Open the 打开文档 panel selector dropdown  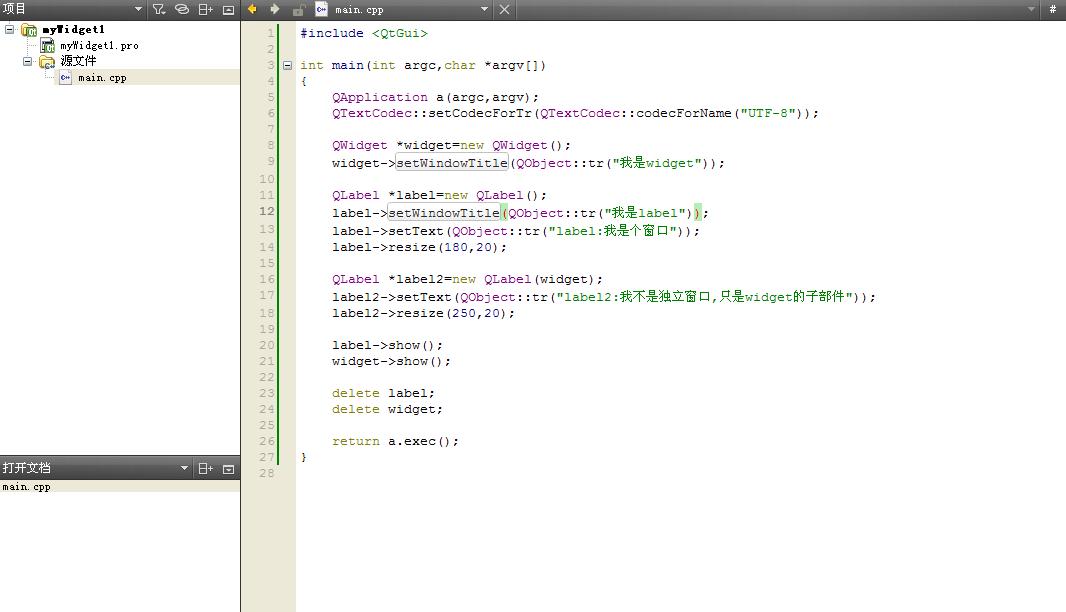coord(184,469)
